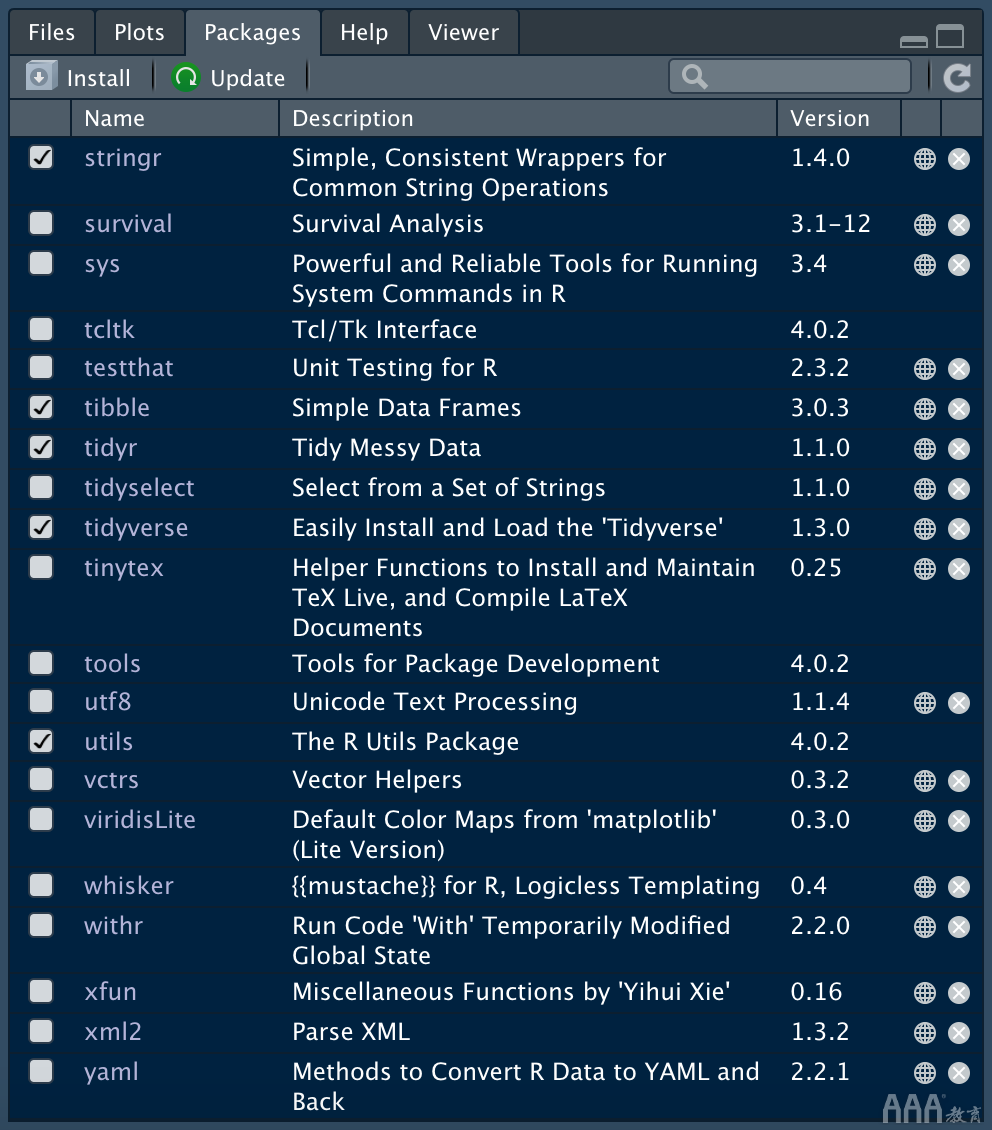
Task: Remove the xml2 package via its X icon
Action: tap(959, 1033)
